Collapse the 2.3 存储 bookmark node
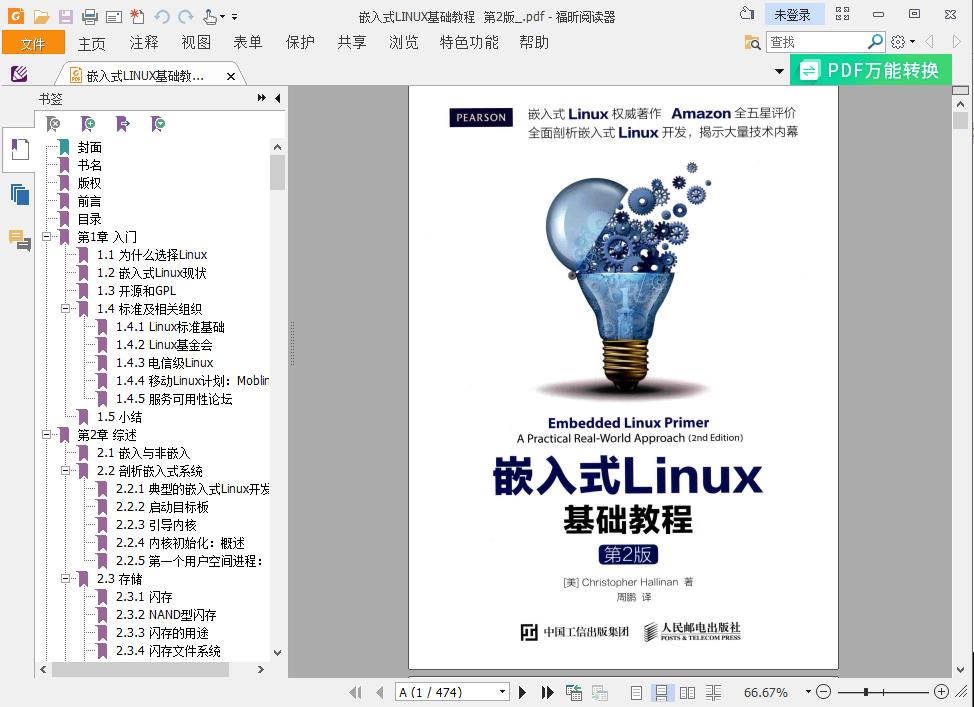974x707 pixels. pos(65,578)
